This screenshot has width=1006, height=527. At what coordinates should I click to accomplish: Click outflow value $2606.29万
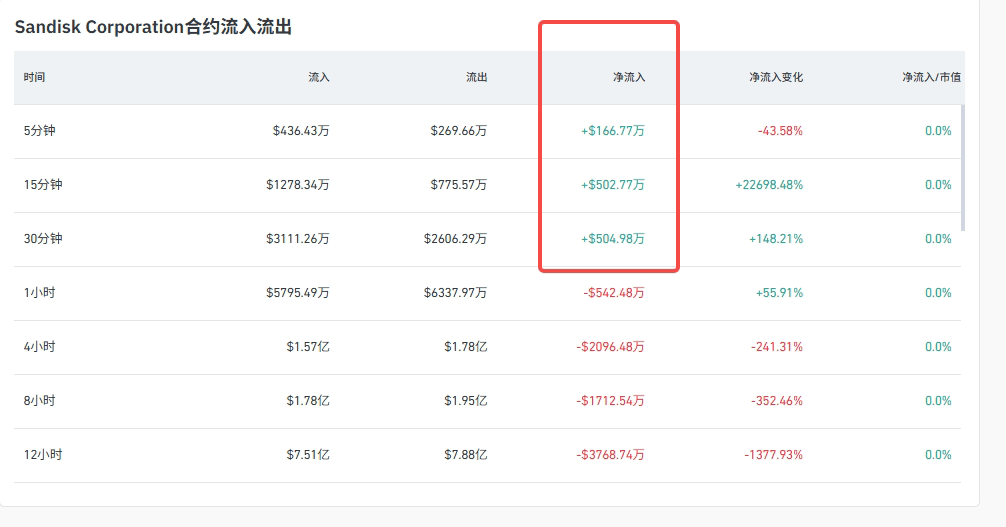click(x=456, y=239)
